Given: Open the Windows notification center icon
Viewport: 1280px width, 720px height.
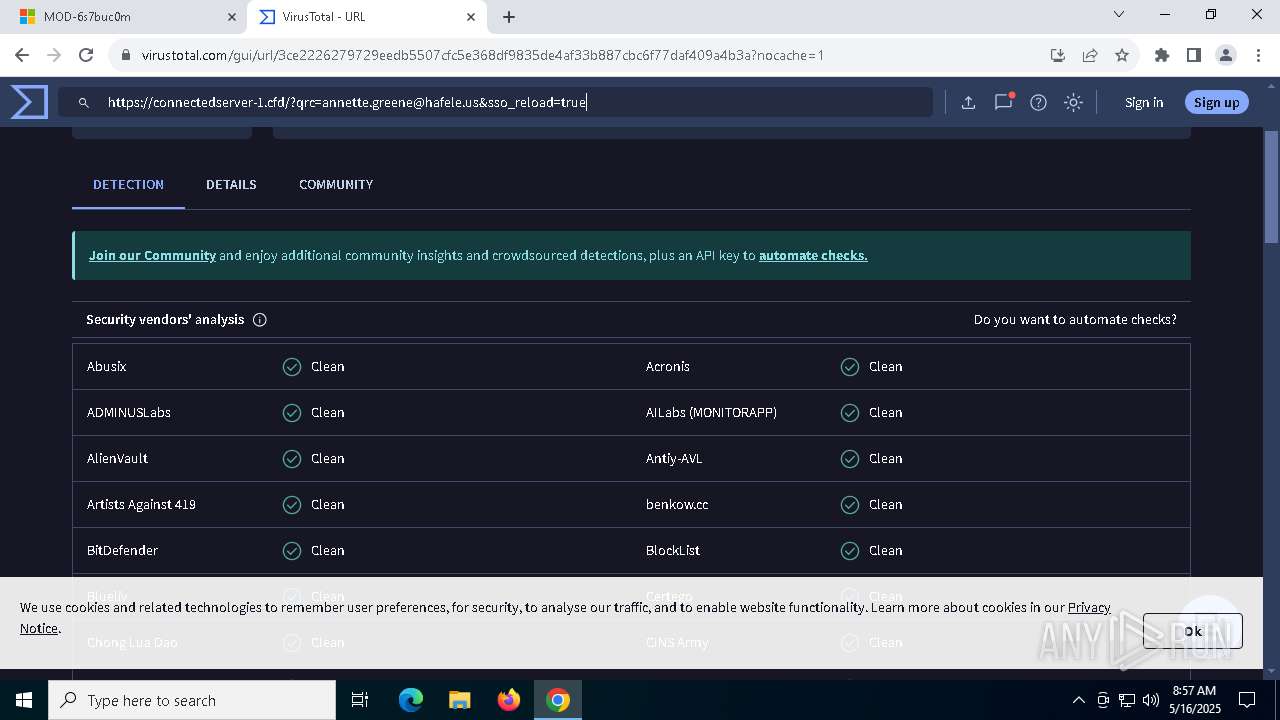Looking at the screenshot, I should [1247, 700].
